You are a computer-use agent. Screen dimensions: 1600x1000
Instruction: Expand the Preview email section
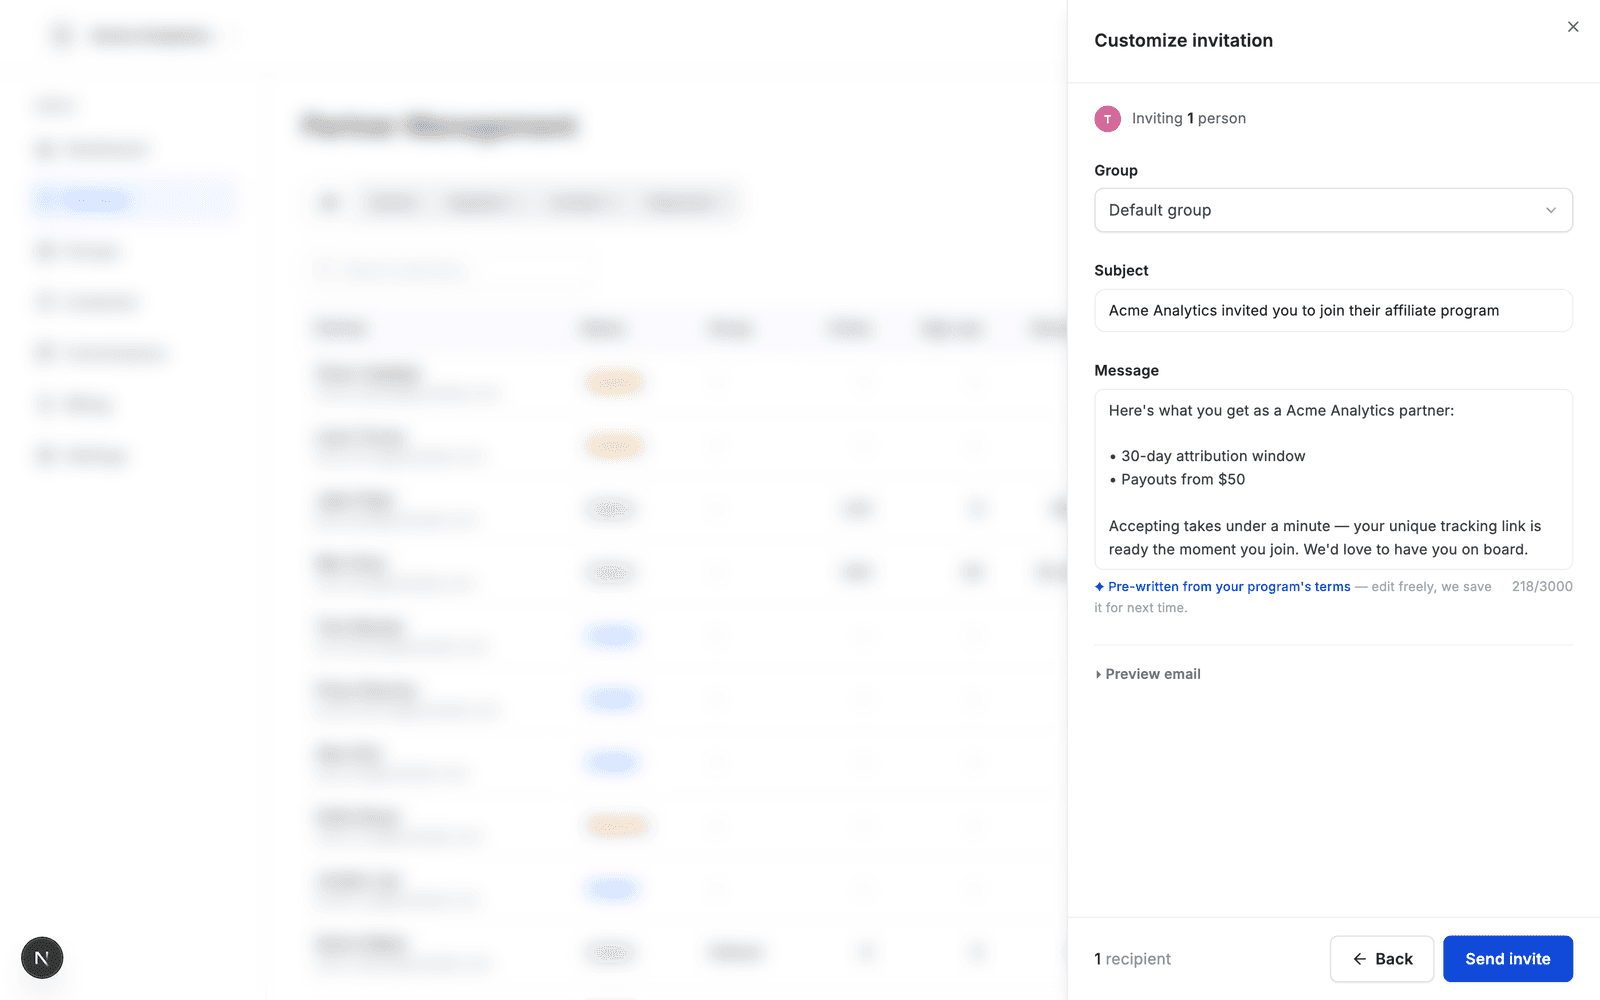point(1148,674)
